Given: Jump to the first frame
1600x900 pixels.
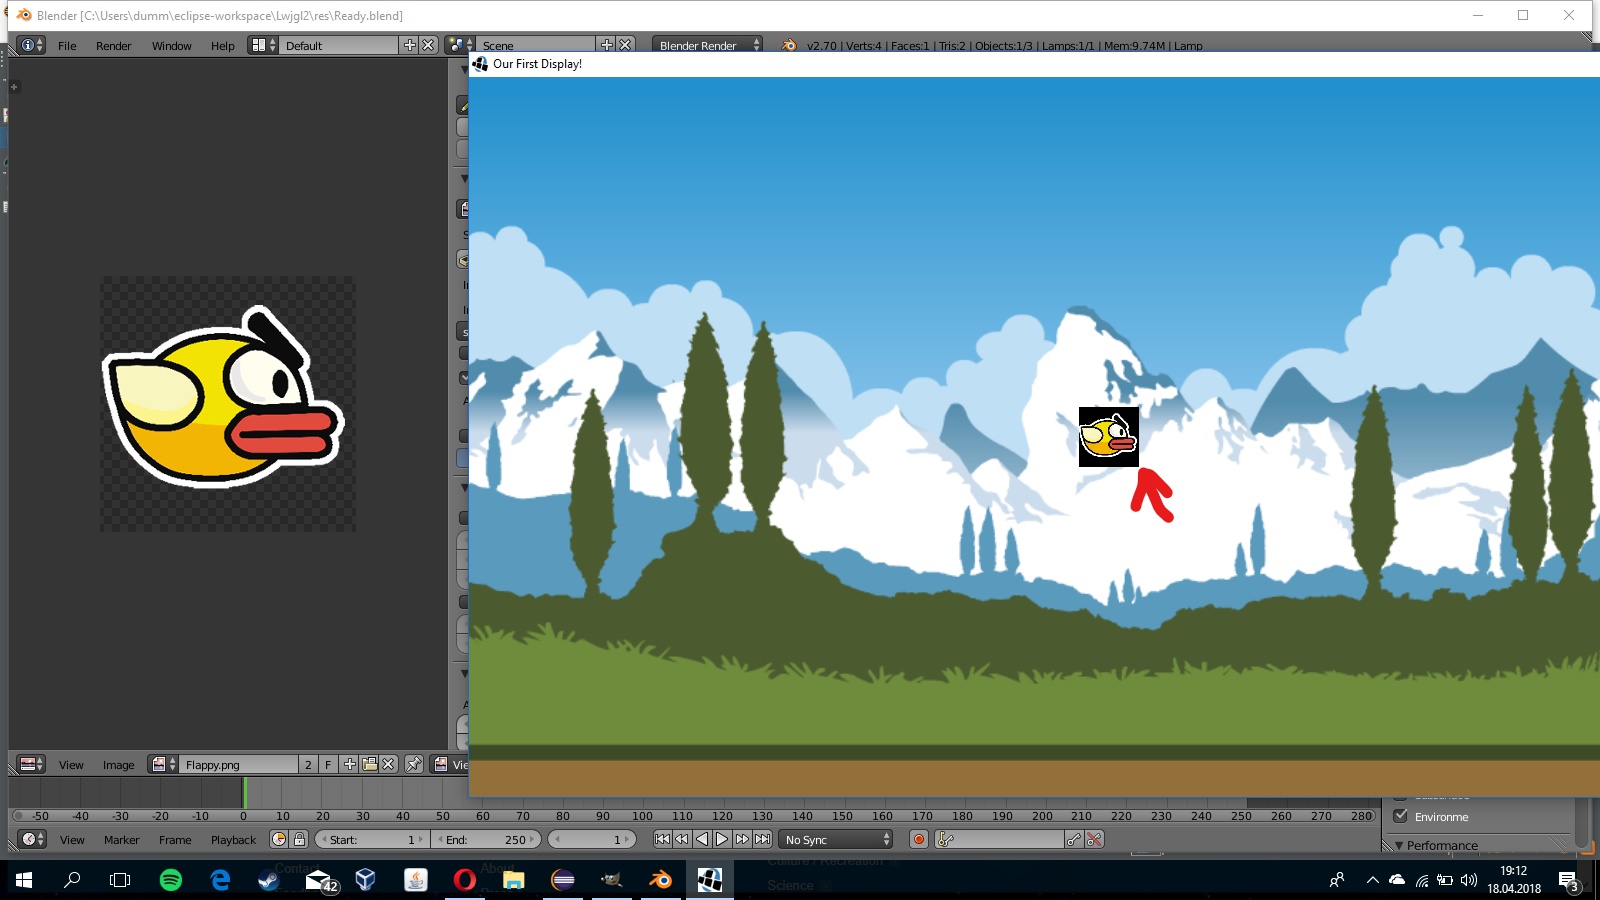Looking at the screenshot, I should 662,839.
